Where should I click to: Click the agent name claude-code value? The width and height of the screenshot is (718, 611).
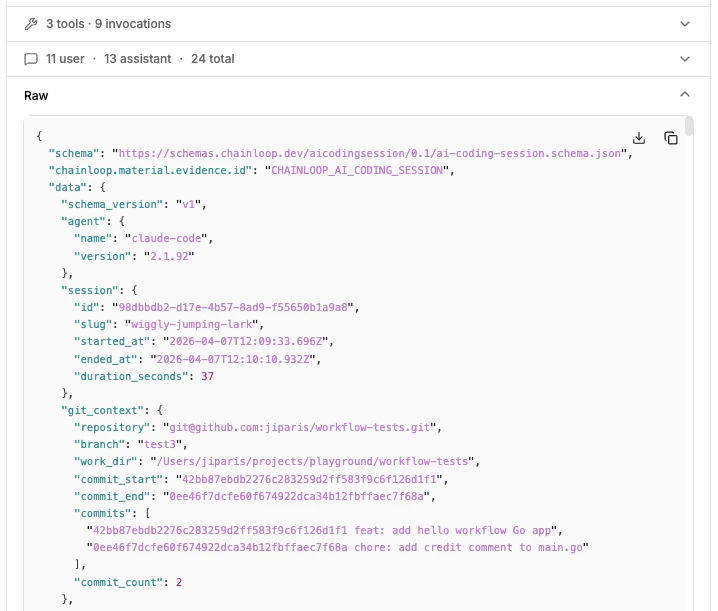[166, 239]
